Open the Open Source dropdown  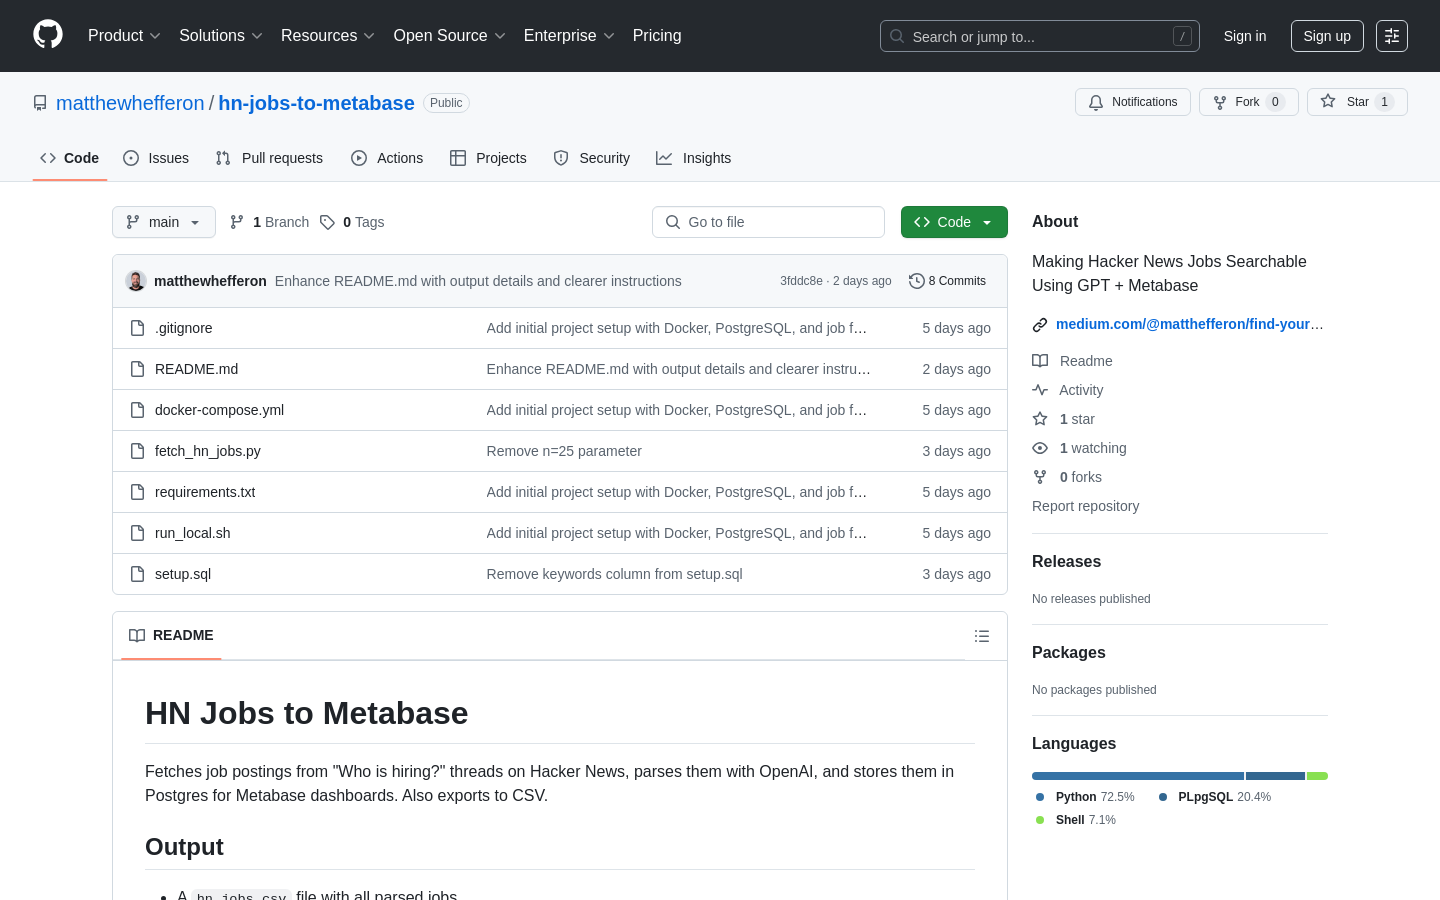[450, 35]
